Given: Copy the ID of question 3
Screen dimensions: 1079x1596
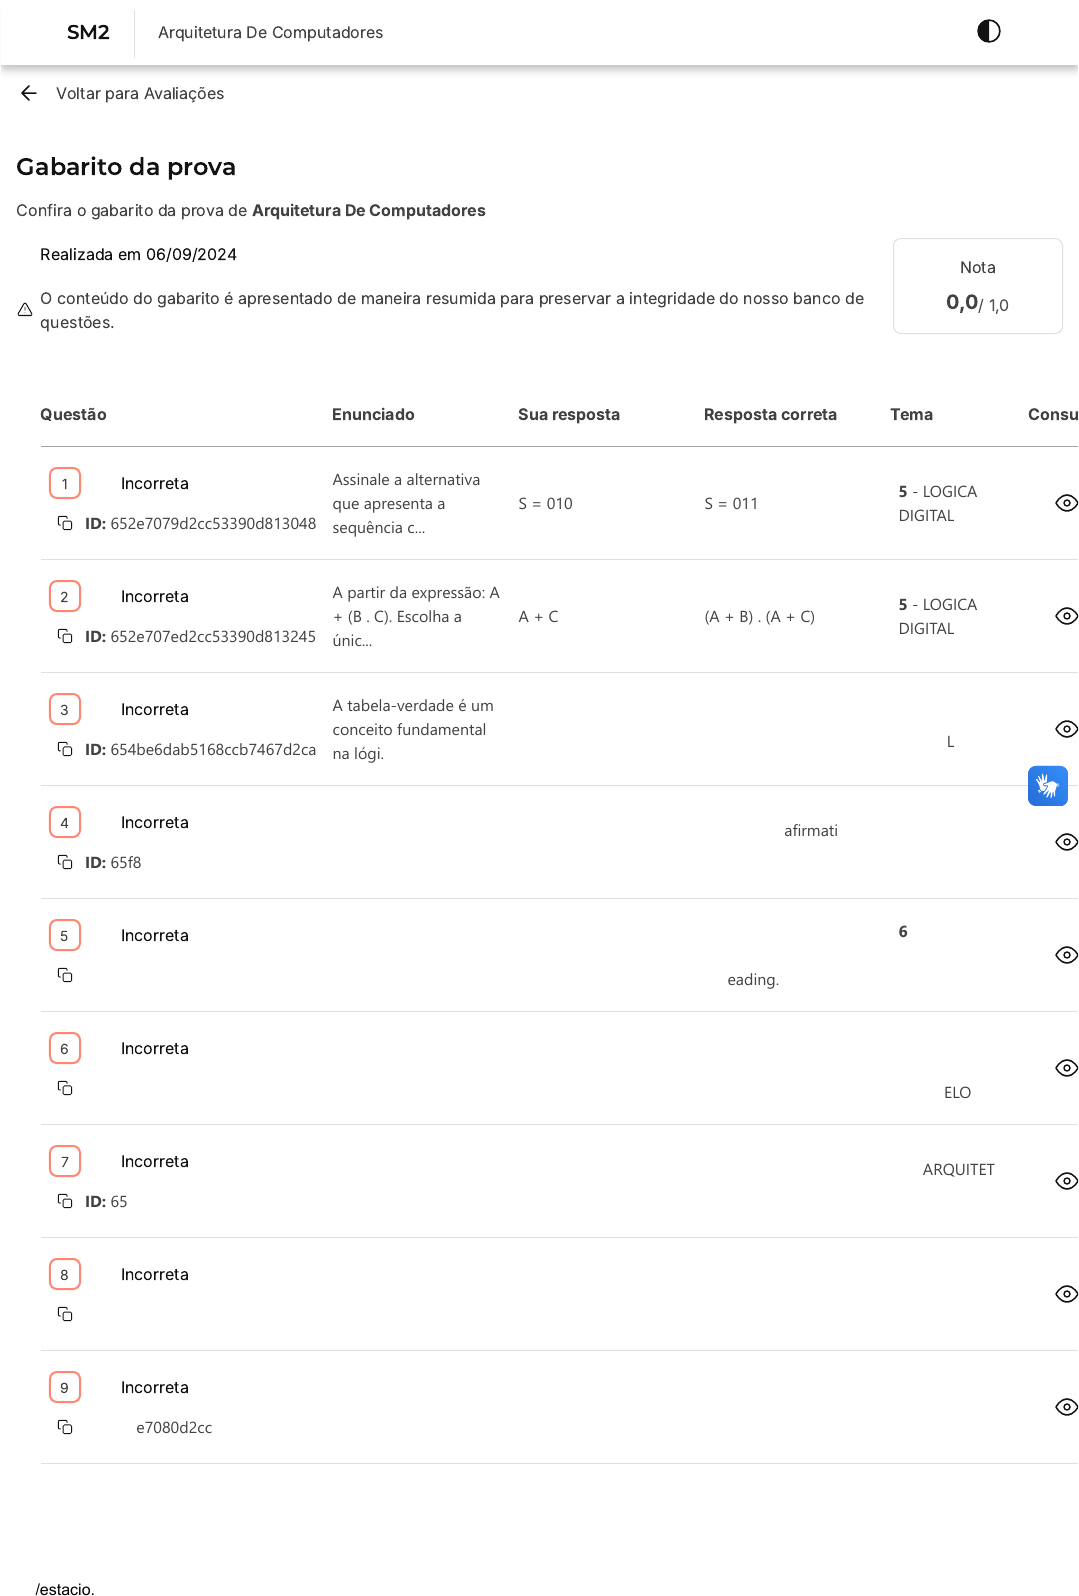Looking at the screenshot, I should tap(65, 749).
